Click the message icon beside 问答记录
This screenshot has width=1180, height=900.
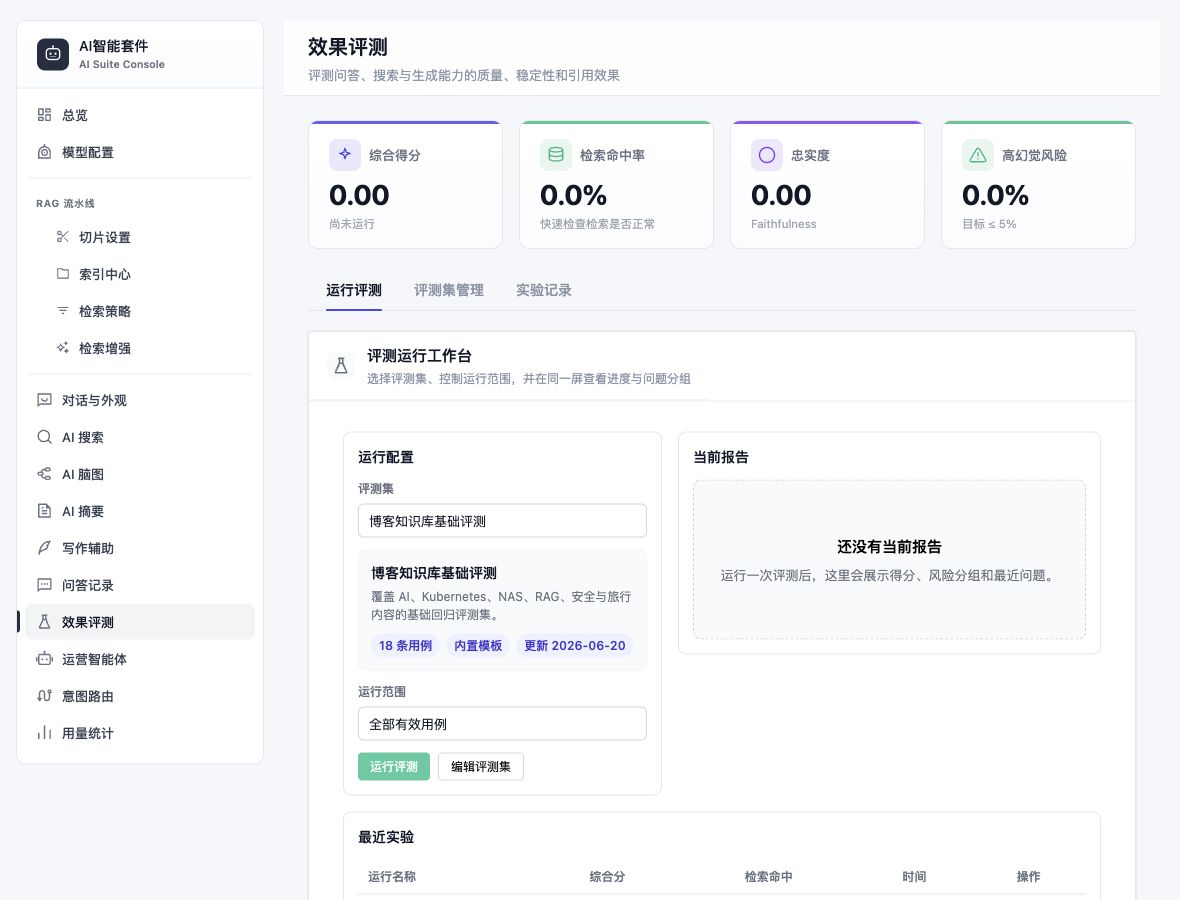[44, 584]
